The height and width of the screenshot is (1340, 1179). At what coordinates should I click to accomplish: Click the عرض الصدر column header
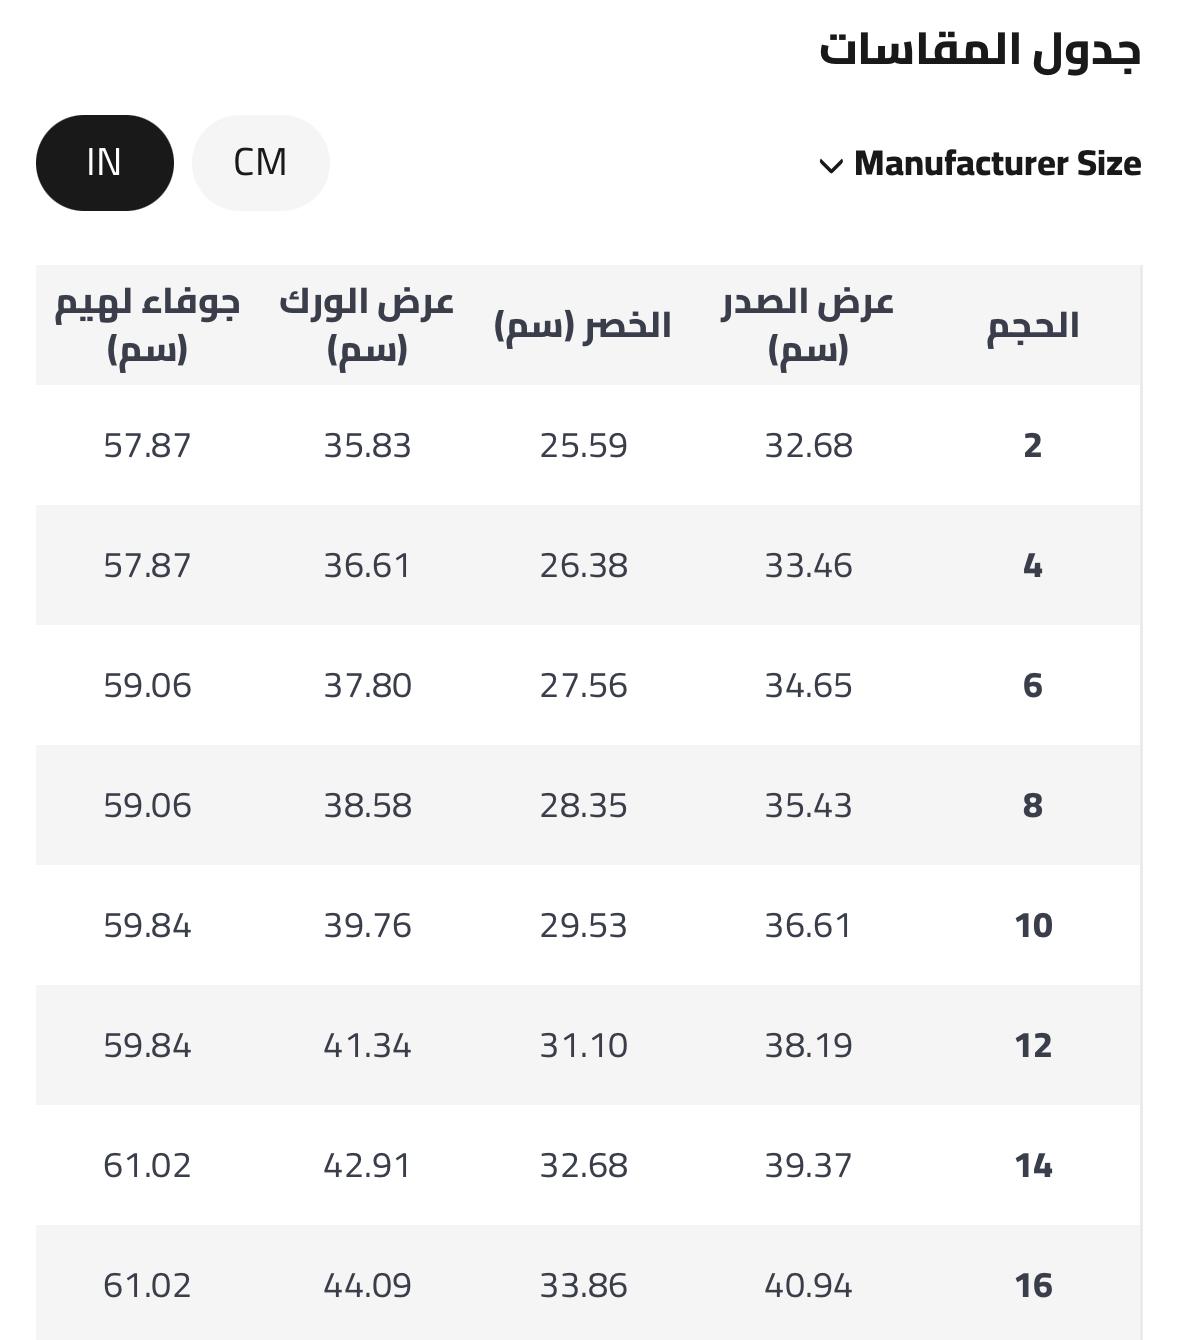(x=808, y=325)
